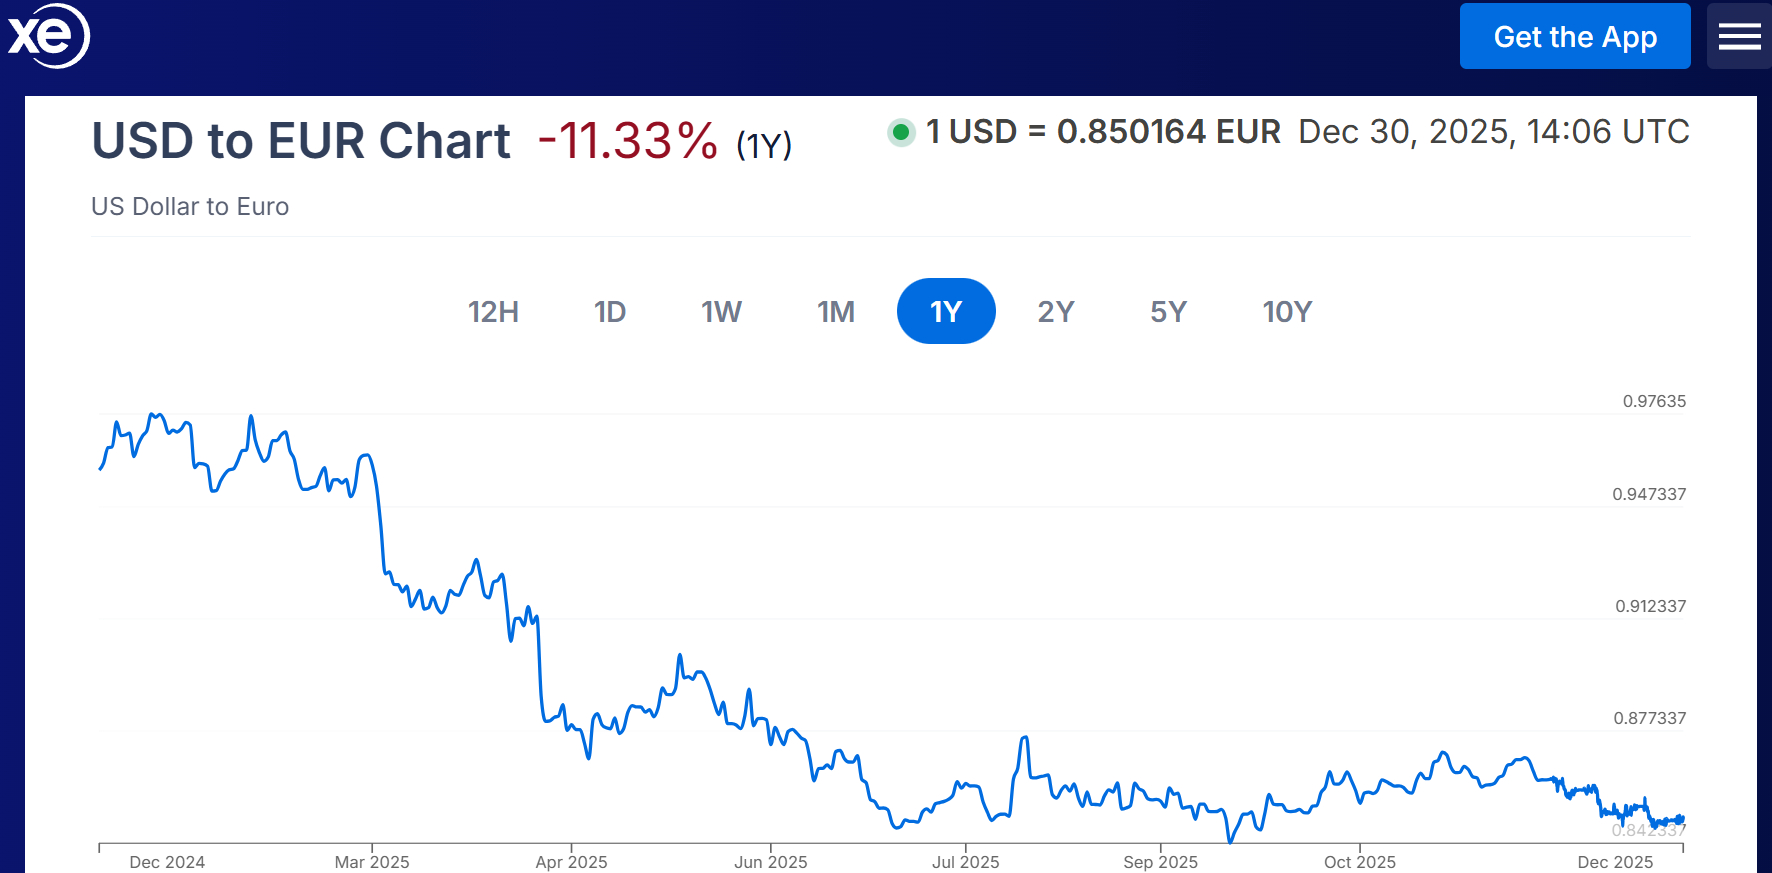
Task: Select the 5Y chart range
Action: click(x=1168, y=312)
